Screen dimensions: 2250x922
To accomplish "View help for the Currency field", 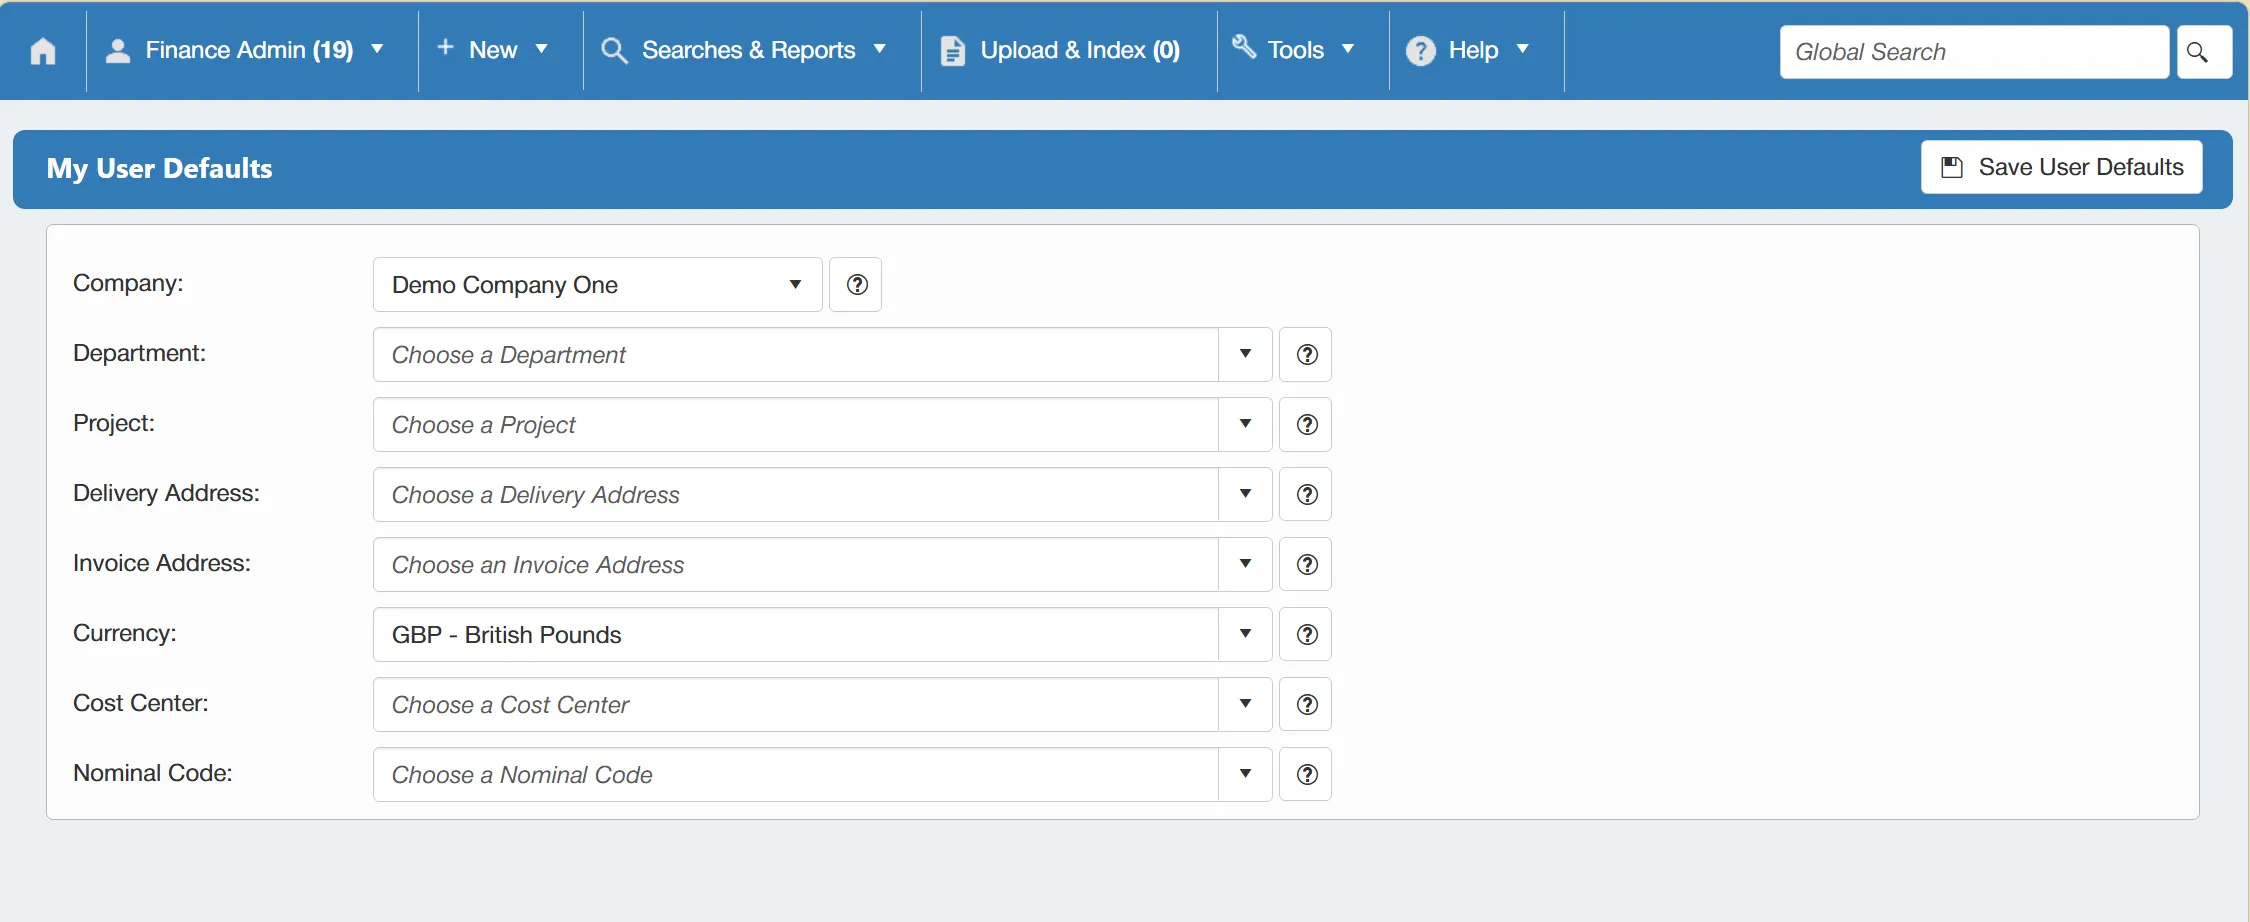I will (1306, 635).
